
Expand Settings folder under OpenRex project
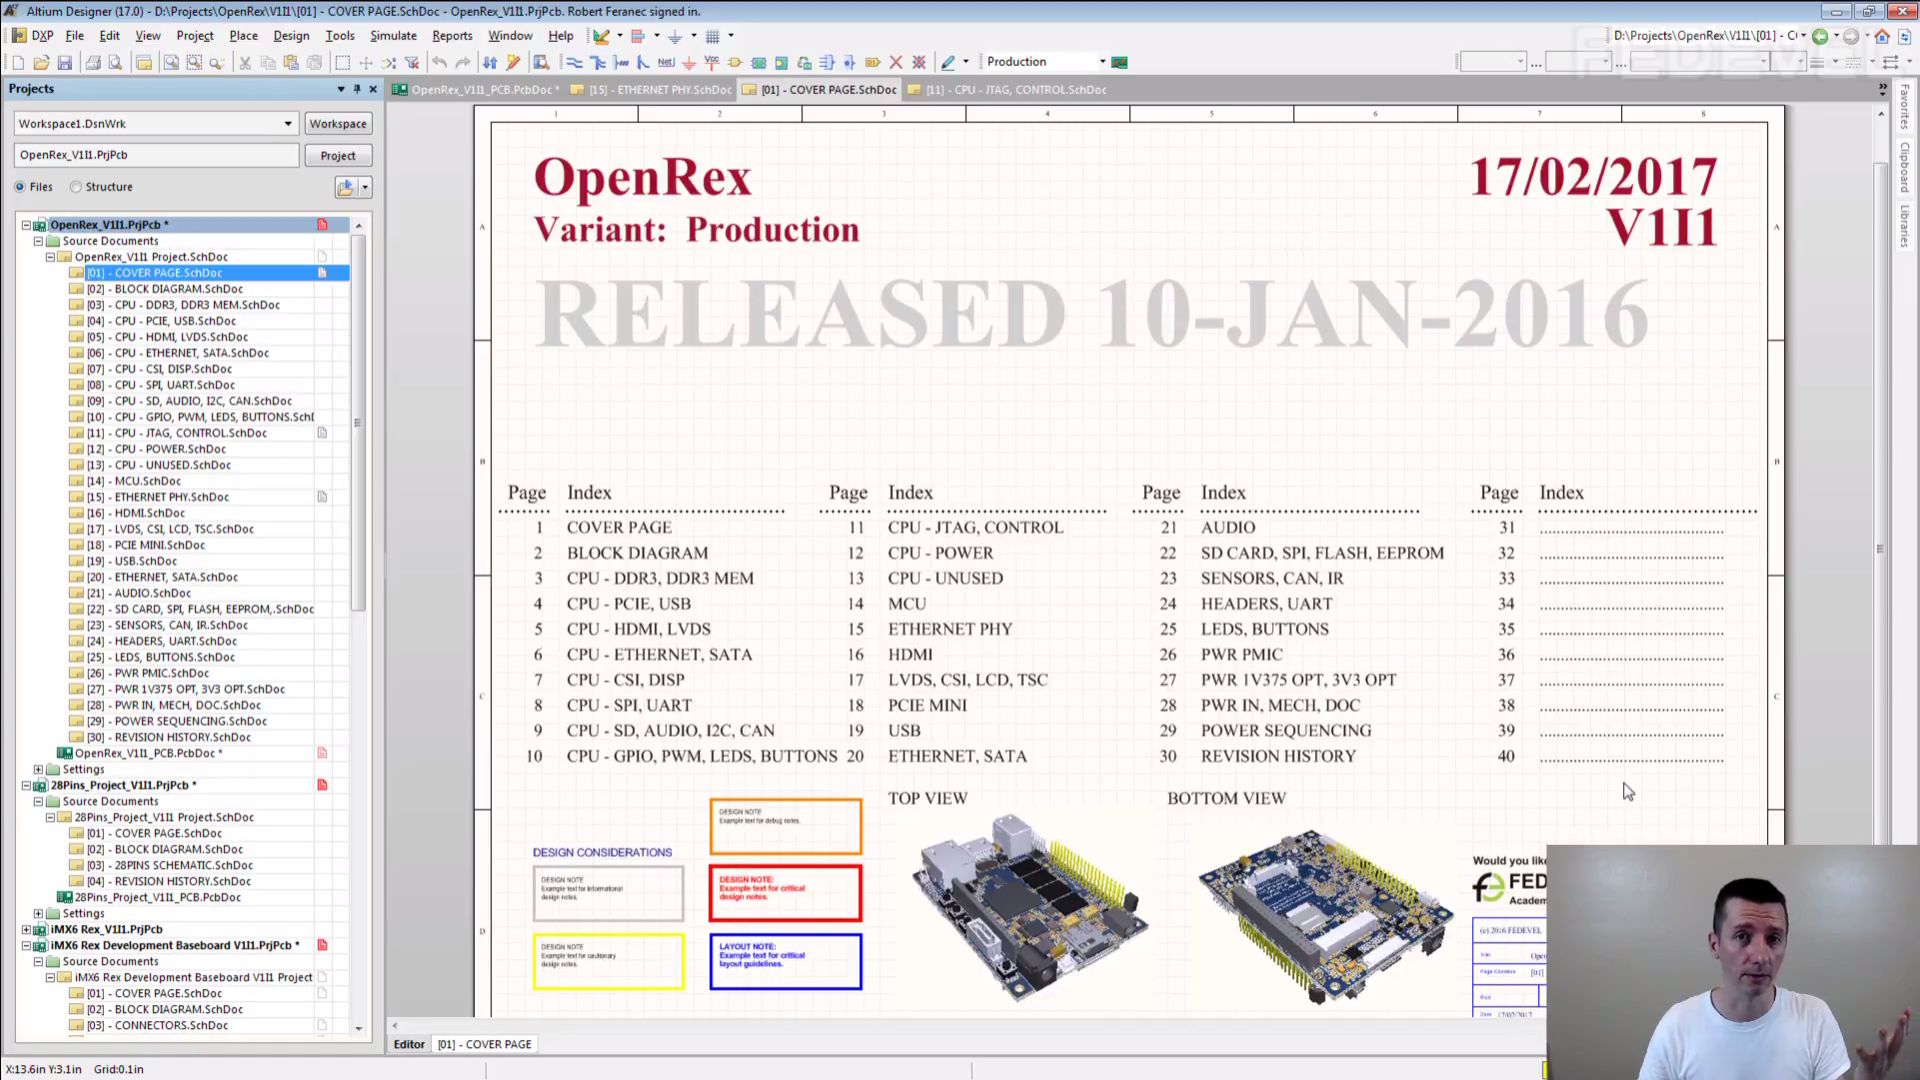(39, 769)
